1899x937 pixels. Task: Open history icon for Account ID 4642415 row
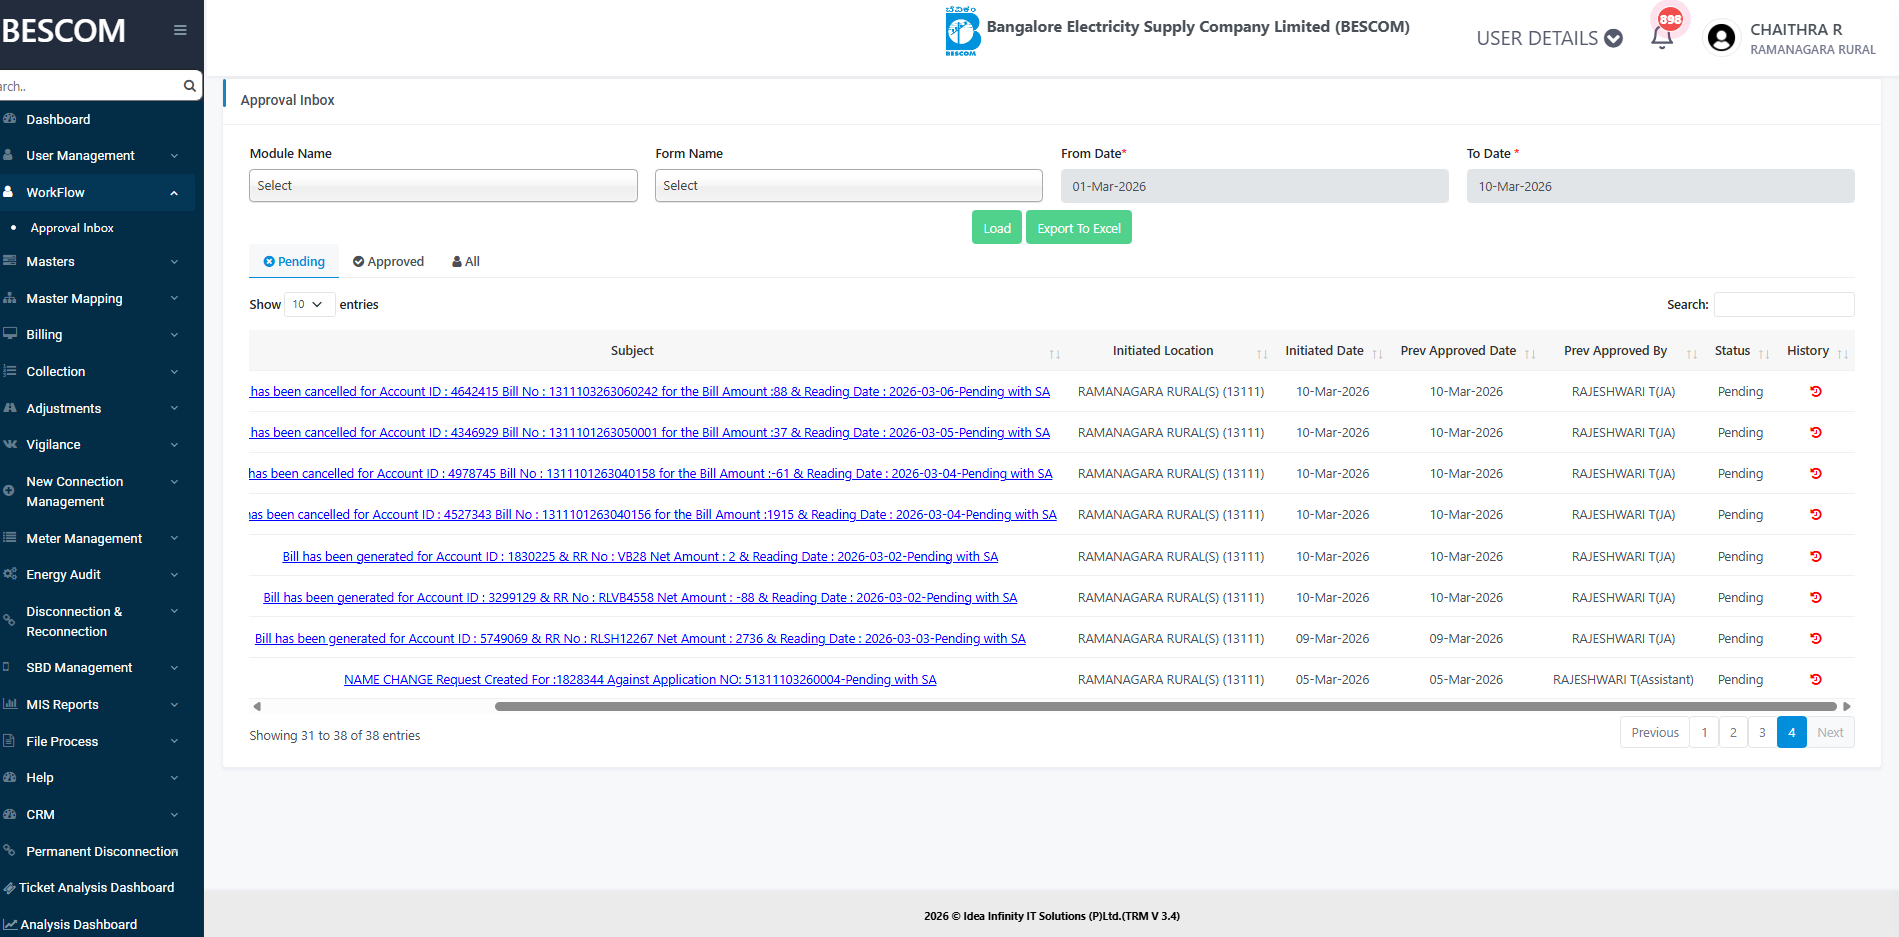1815,392
